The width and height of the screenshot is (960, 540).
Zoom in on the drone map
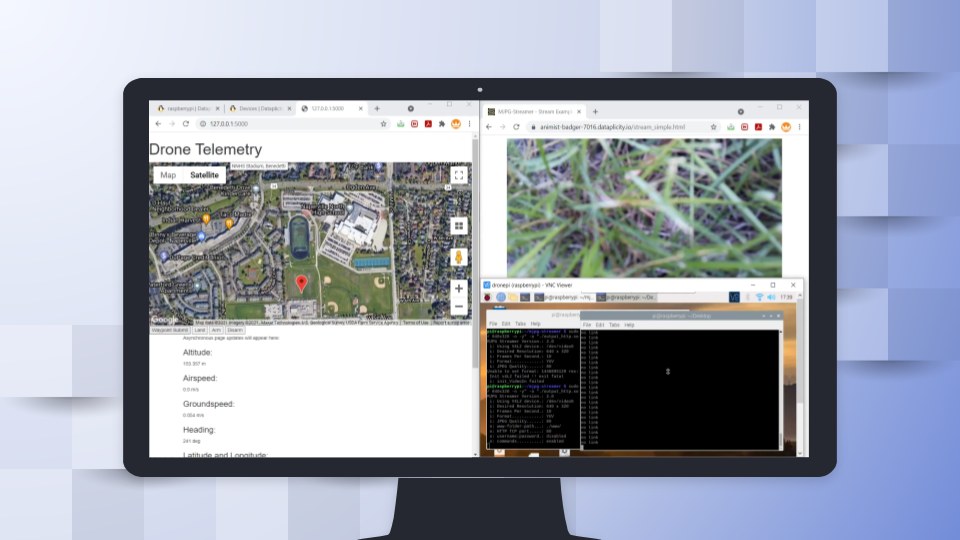(x=459, y=288)
